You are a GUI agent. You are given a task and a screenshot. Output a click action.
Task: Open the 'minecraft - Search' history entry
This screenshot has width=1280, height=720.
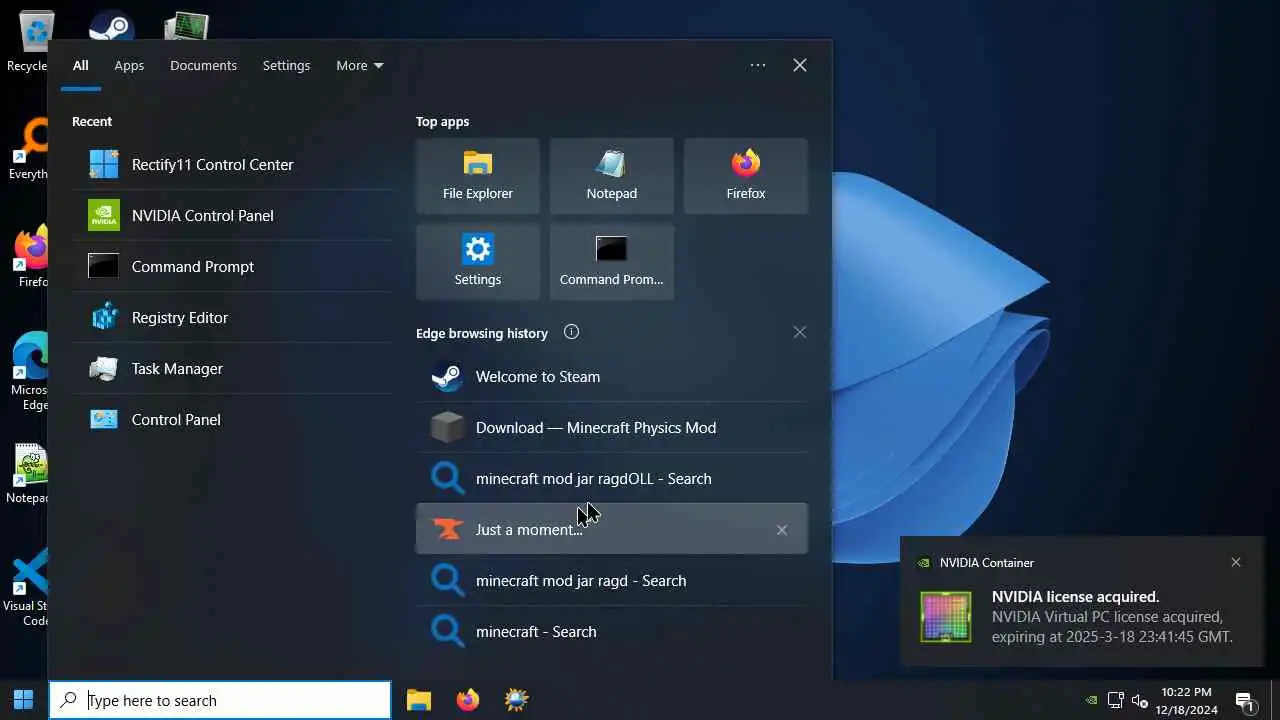(612, 631)
